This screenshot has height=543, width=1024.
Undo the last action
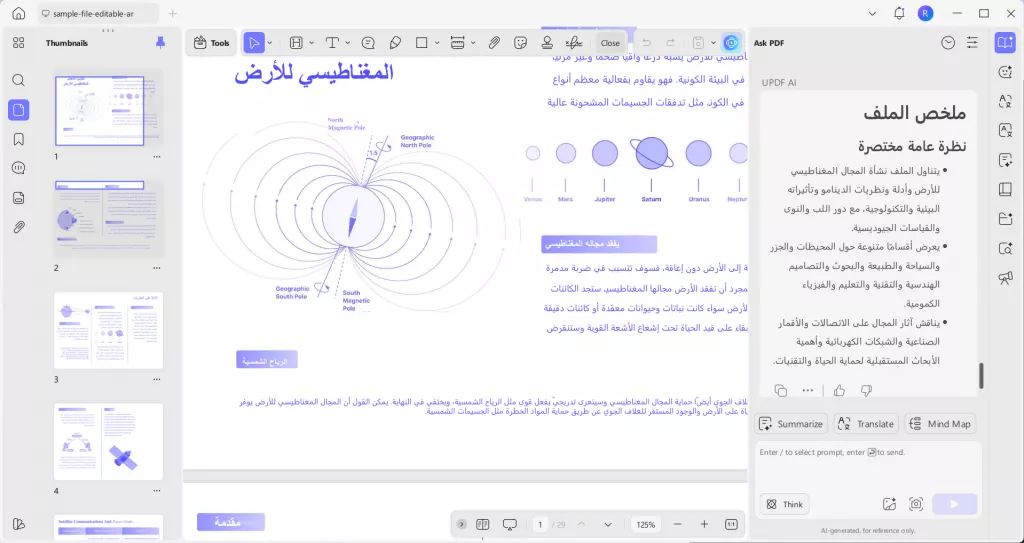click(647, 43)
